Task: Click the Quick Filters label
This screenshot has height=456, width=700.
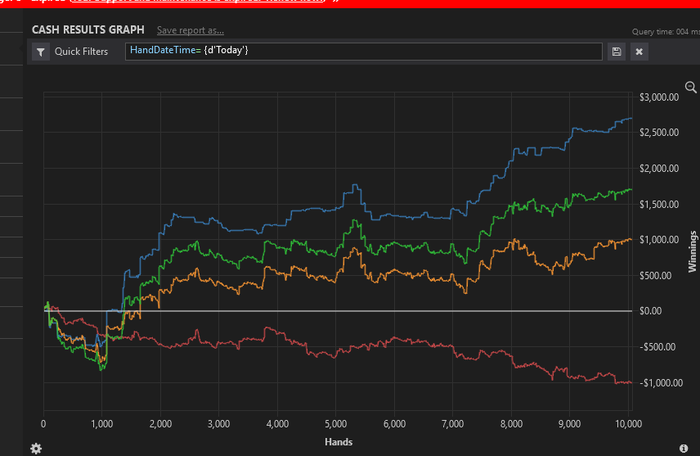Action: click(81, 51)
